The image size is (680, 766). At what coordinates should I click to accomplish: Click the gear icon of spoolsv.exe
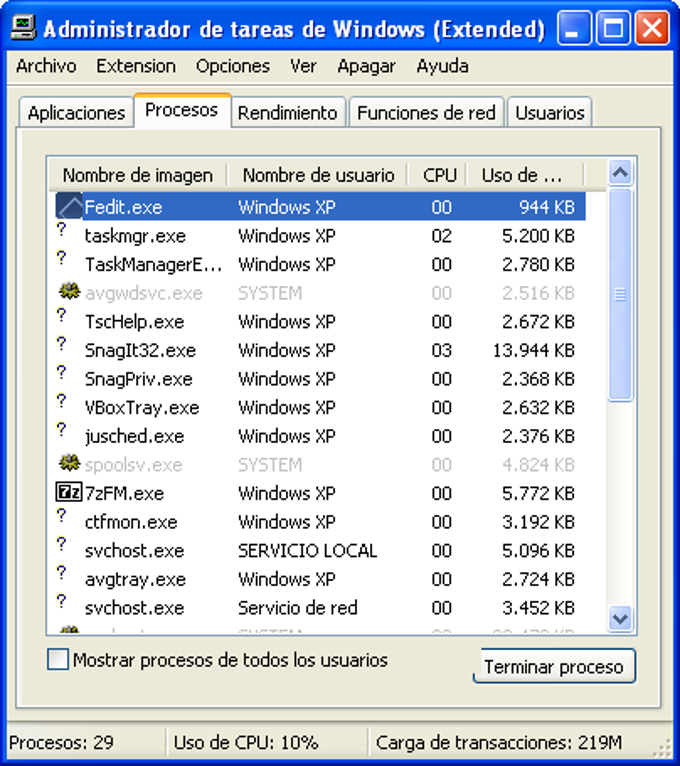point(69,463)
